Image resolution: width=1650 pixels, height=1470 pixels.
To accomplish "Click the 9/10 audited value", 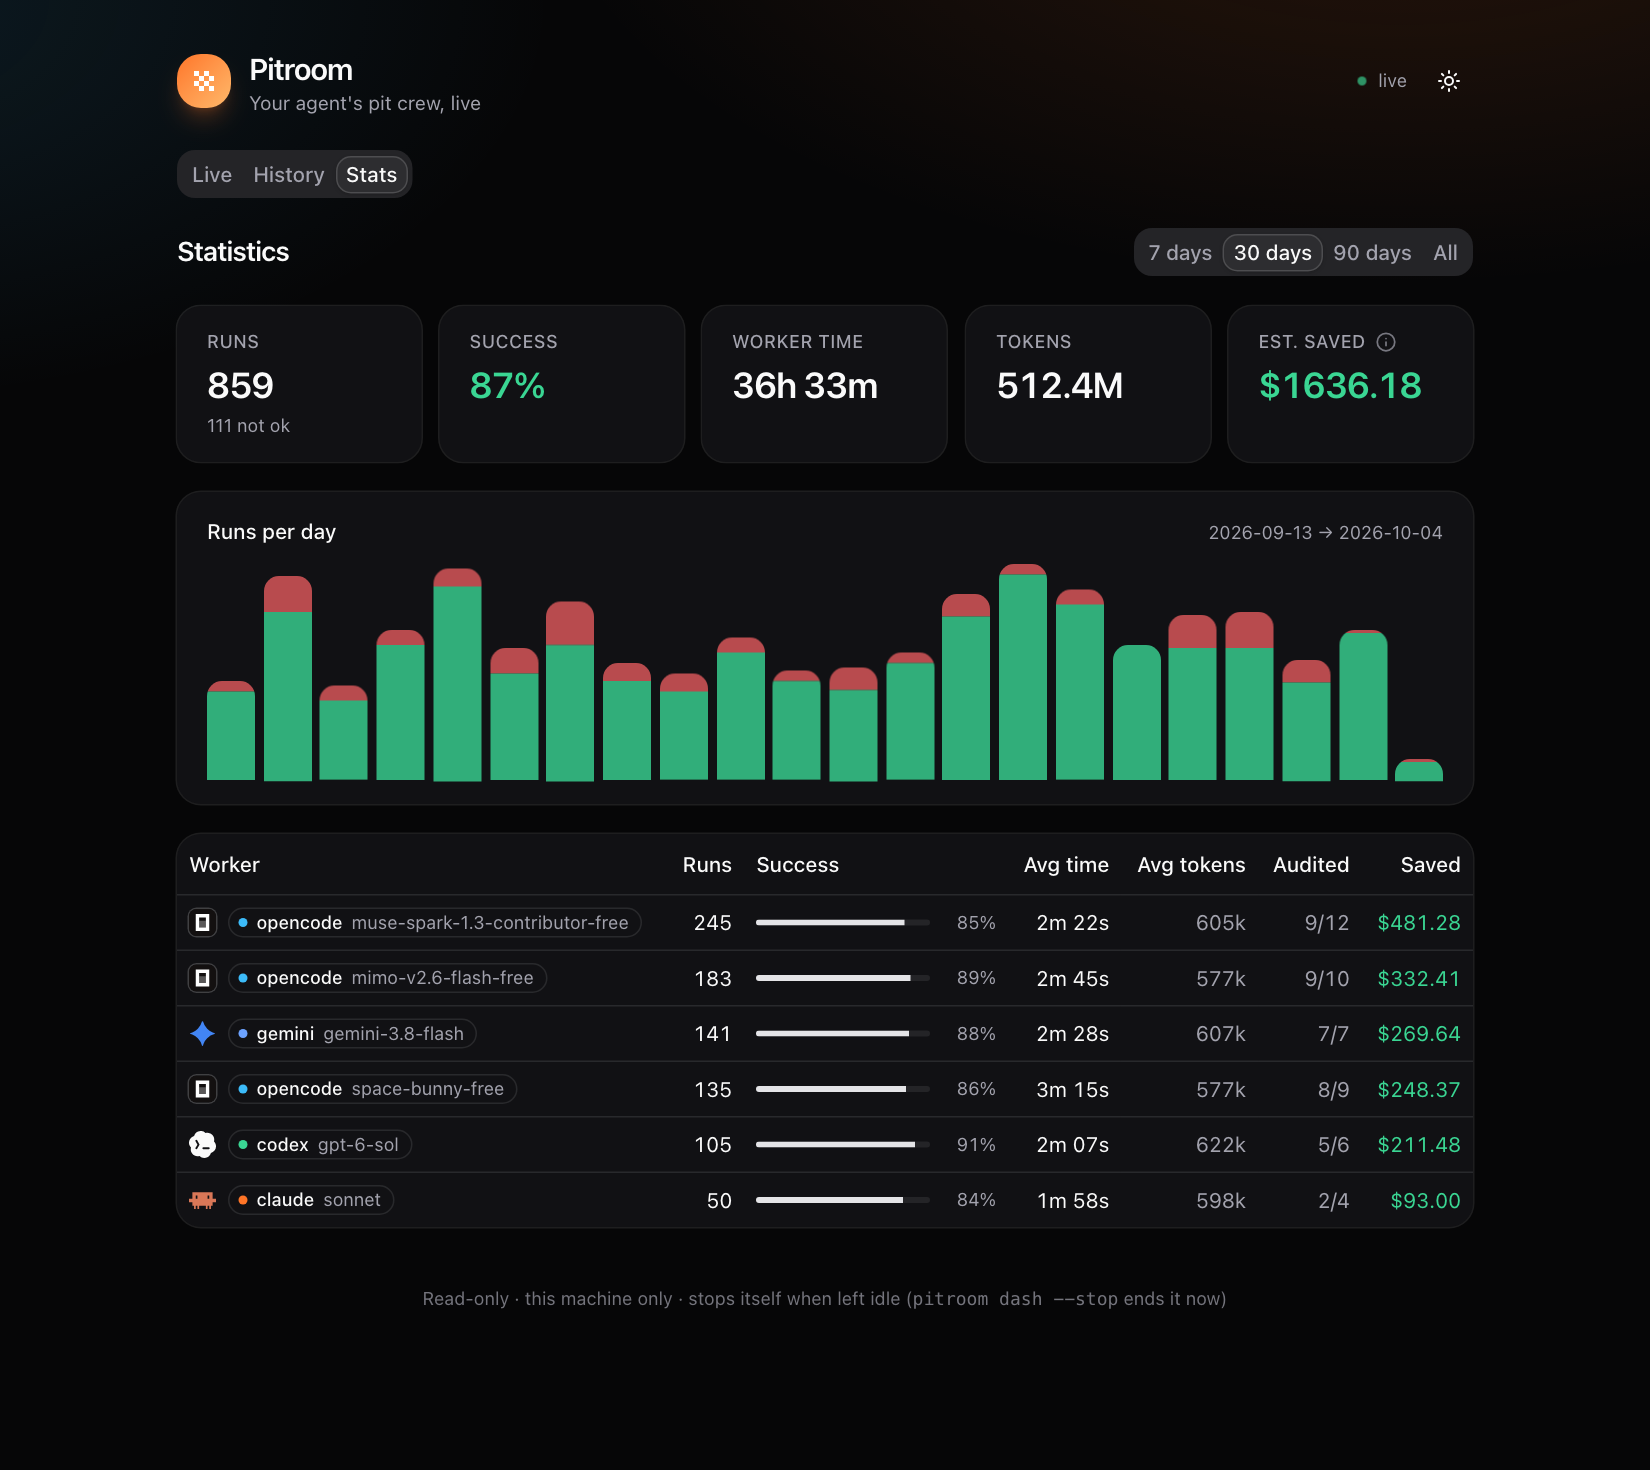I will point(1327,978).
